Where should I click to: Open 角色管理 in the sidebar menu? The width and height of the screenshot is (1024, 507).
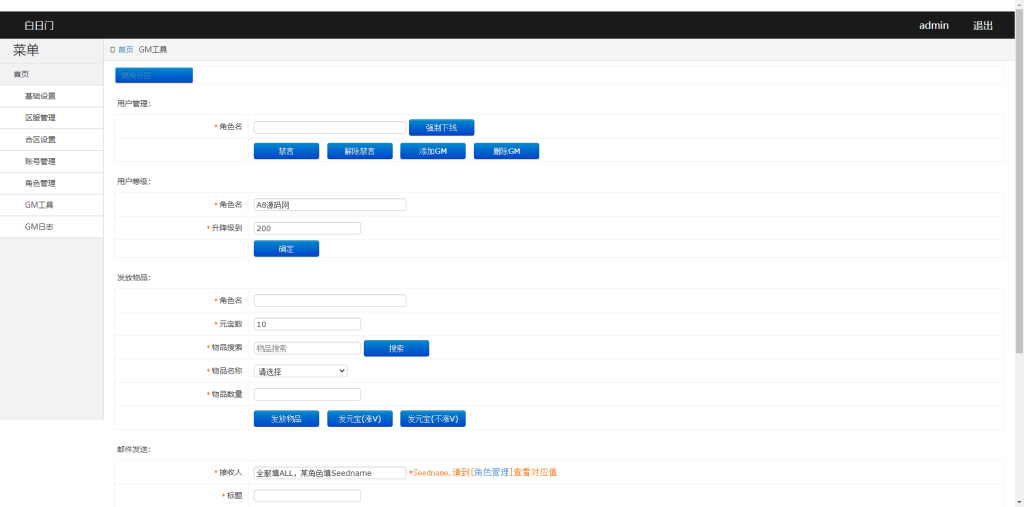point(52,184)
